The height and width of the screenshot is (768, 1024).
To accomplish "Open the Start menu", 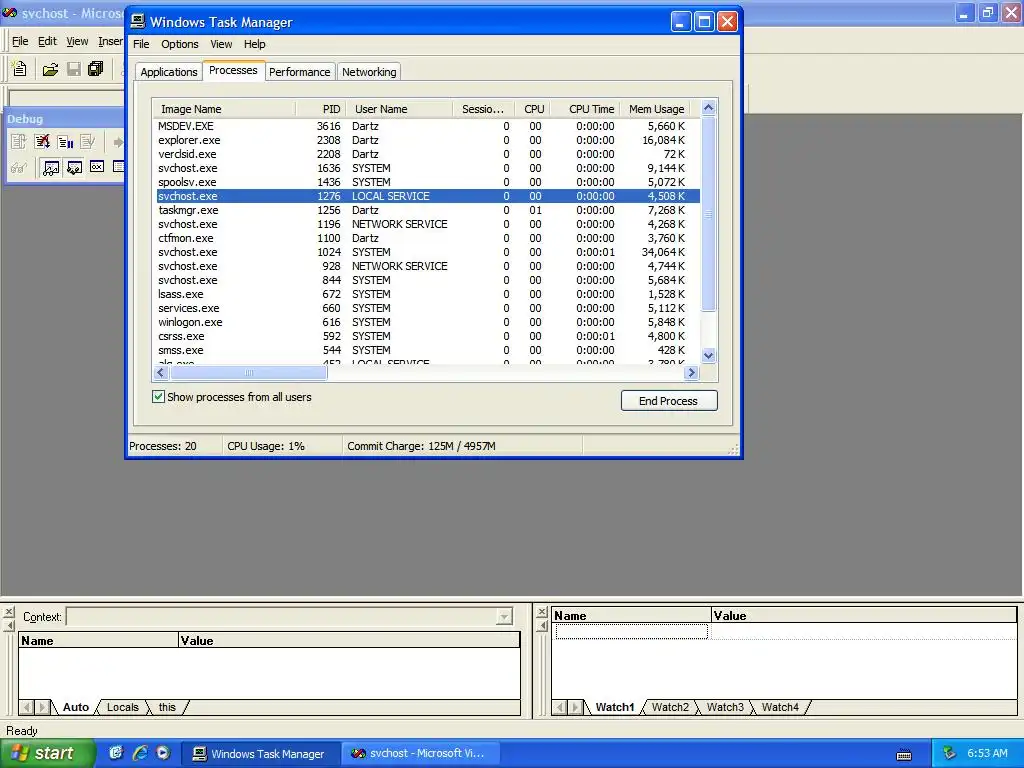I will coord(48,753).
